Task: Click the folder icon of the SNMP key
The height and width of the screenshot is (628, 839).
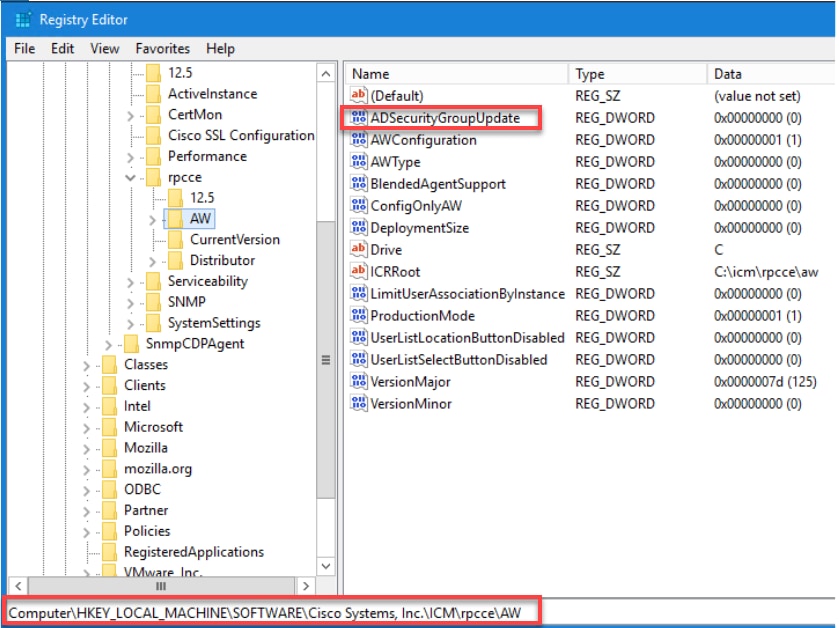Action: pyautogui.click(x=153, y=302)
